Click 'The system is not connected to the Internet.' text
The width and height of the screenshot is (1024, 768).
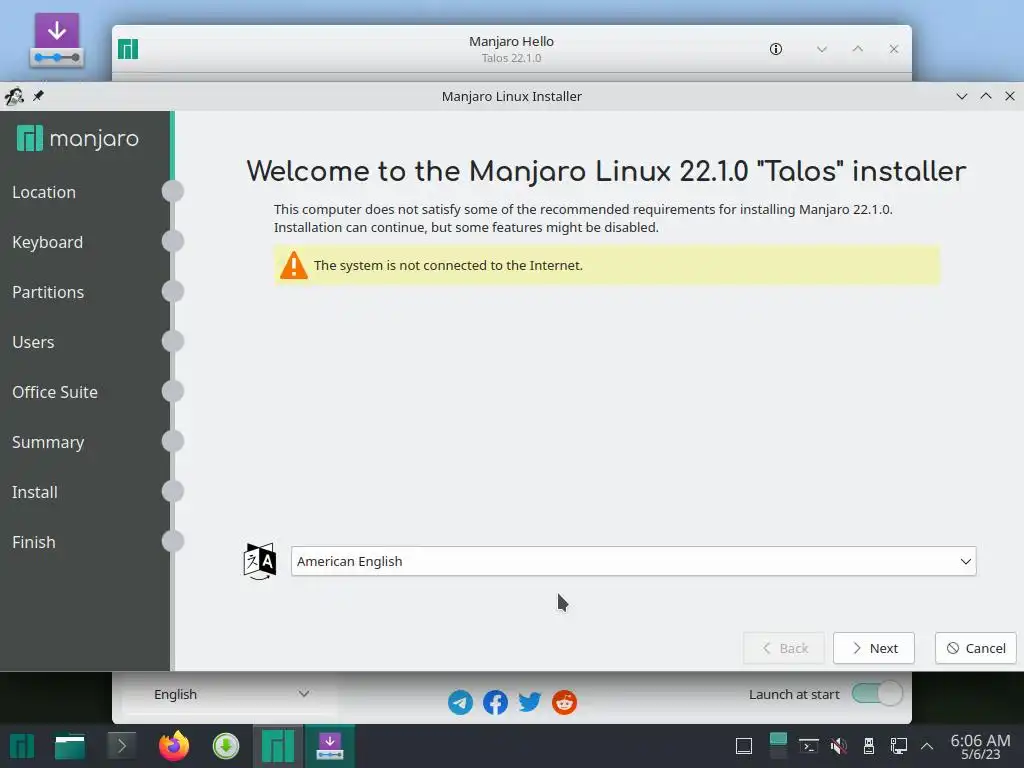click(448, 265)
